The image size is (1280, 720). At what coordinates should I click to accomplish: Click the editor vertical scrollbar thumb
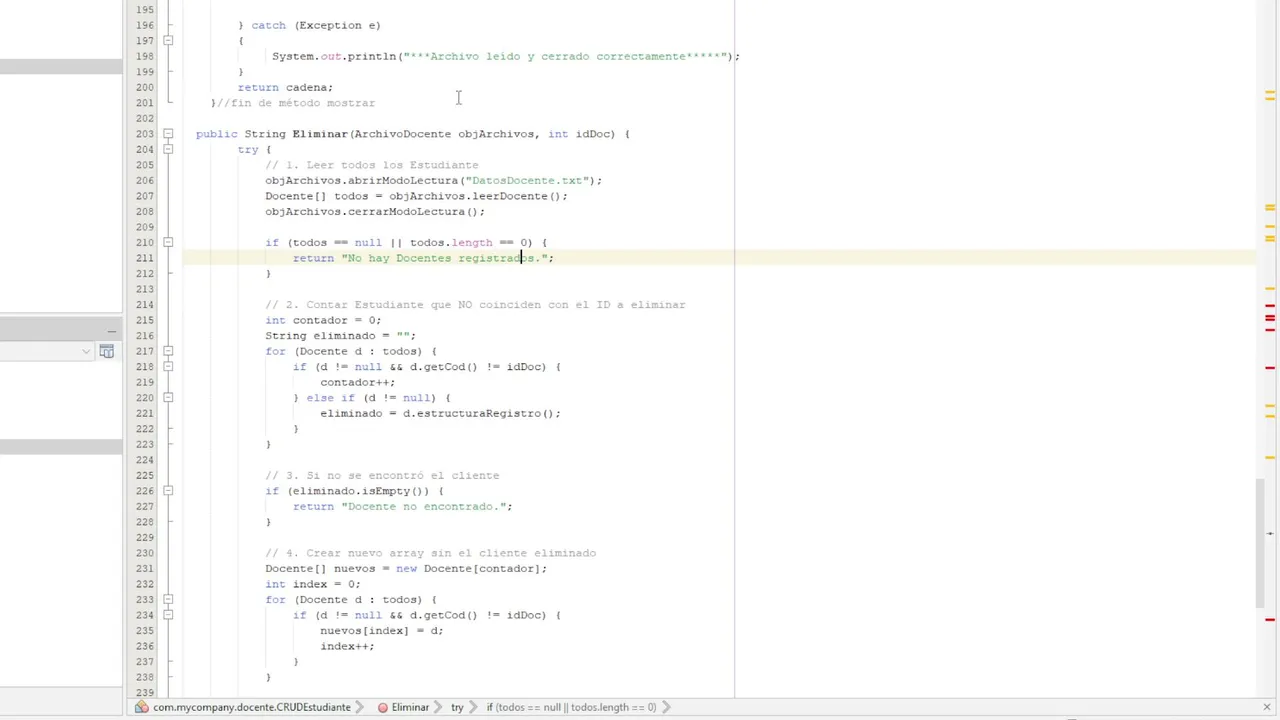(x=1259, y=543)
